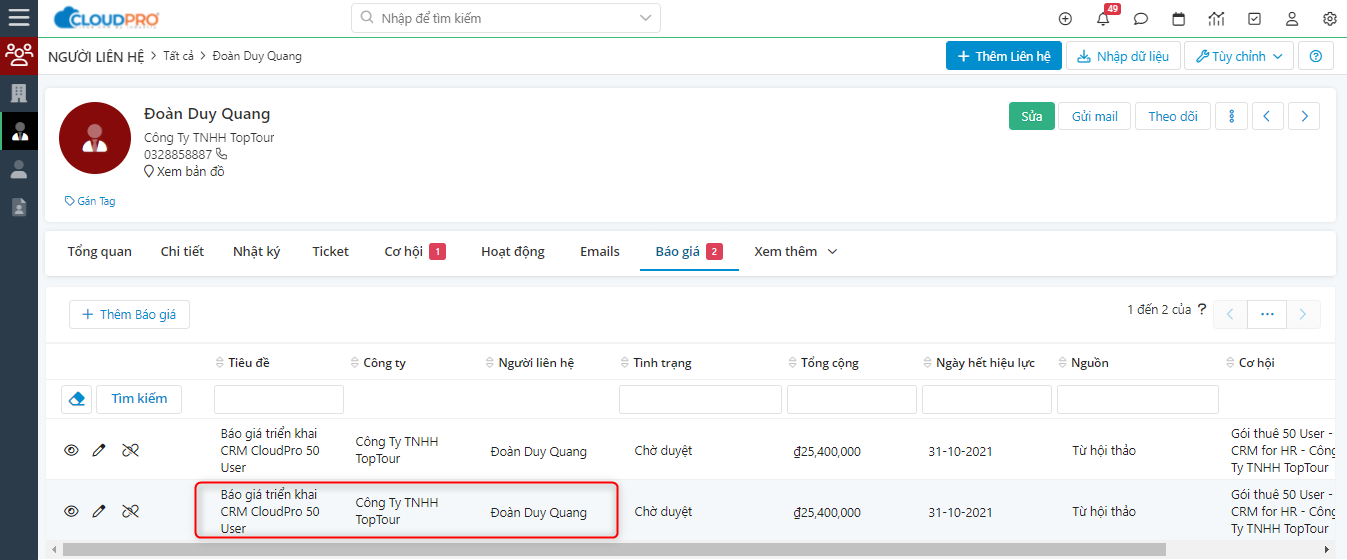Viewport: 1347px width, 560px height.
Task: Click the Thêm Liên hệ button
Action: click(x=1004, y=56)
